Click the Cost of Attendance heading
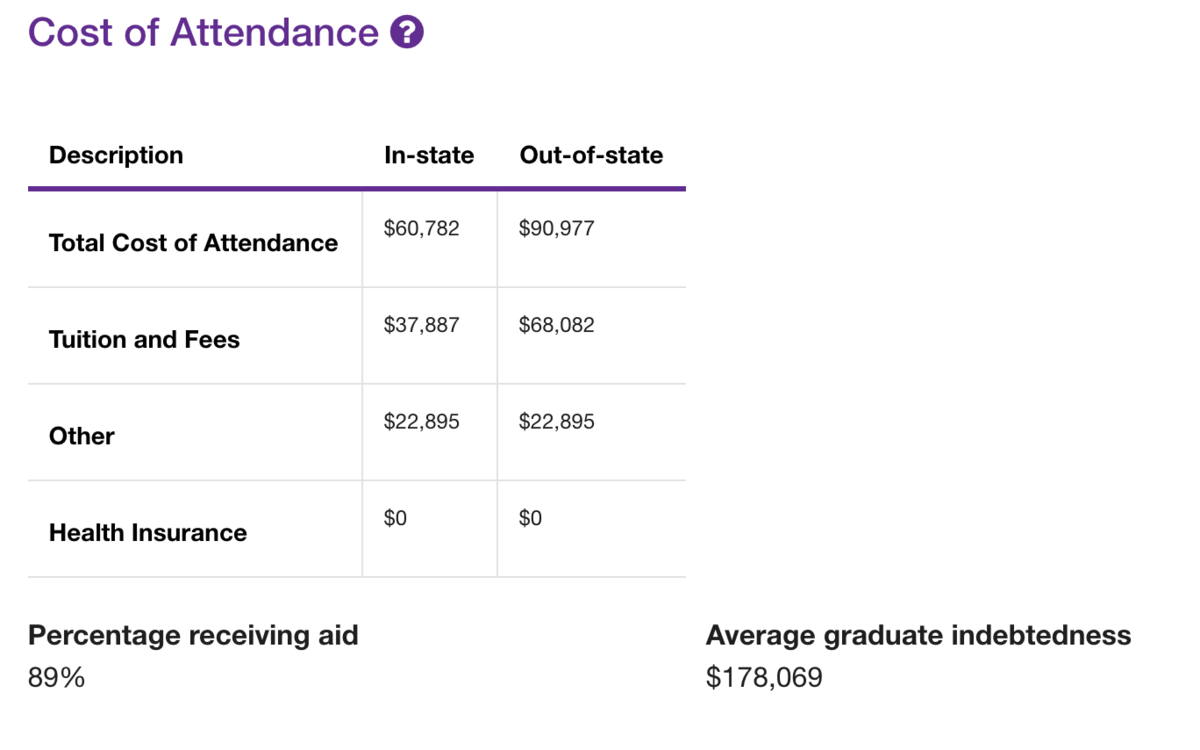Viewport: 1200px width, 750px height. click(203, 33)
